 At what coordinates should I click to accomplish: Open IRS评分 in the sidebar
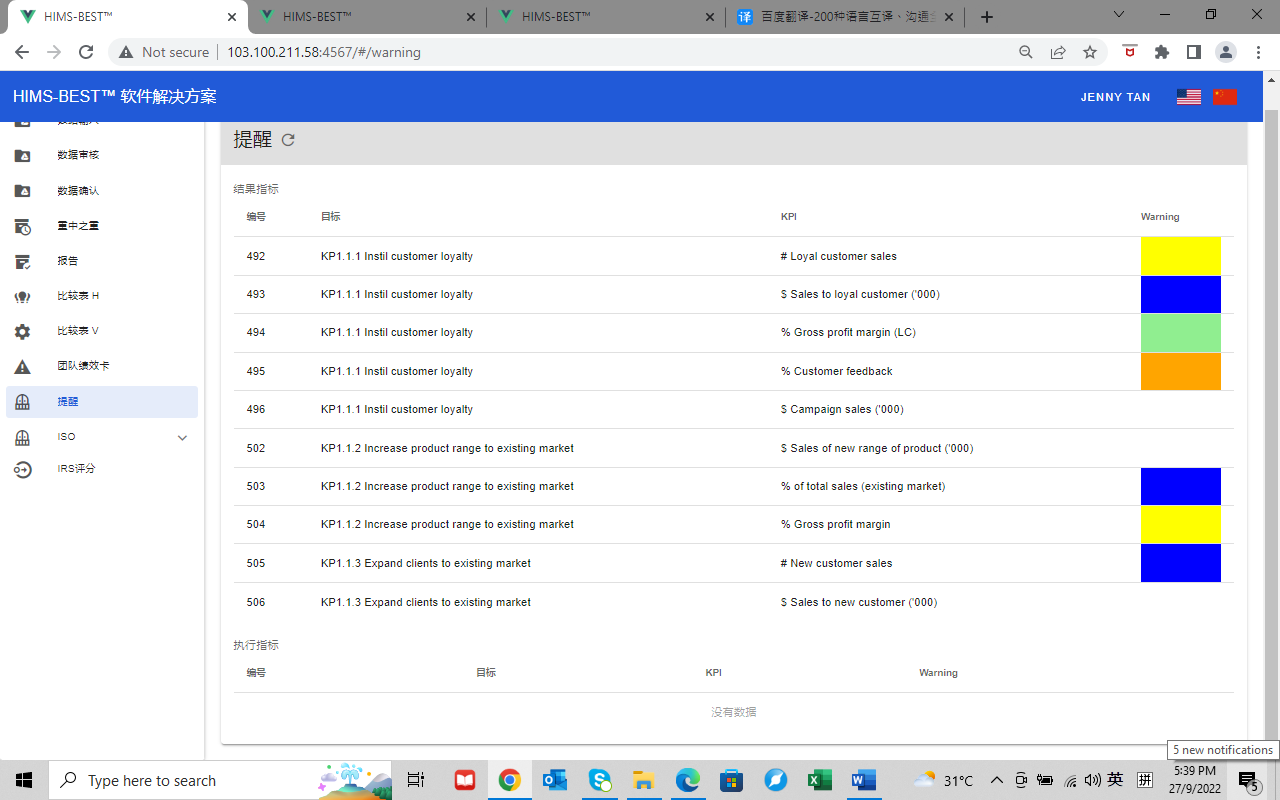pyautogui.click(x=76, y=469)
